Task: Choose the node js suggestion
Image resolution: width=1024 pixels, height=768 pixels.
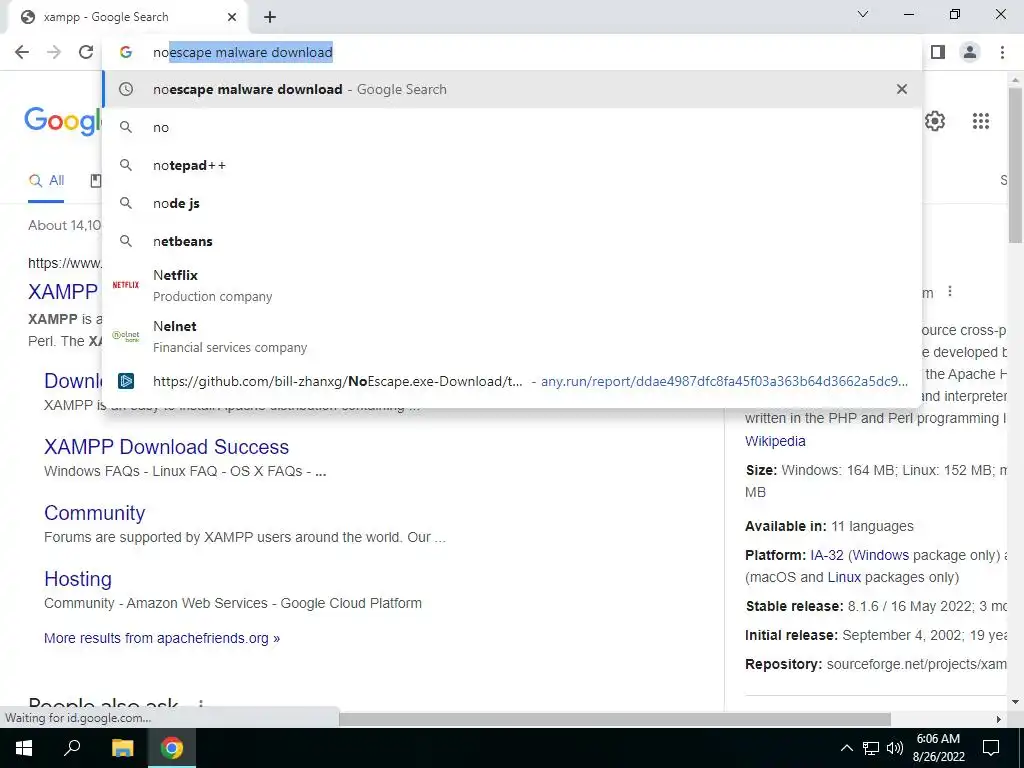Action: (512, 203)
